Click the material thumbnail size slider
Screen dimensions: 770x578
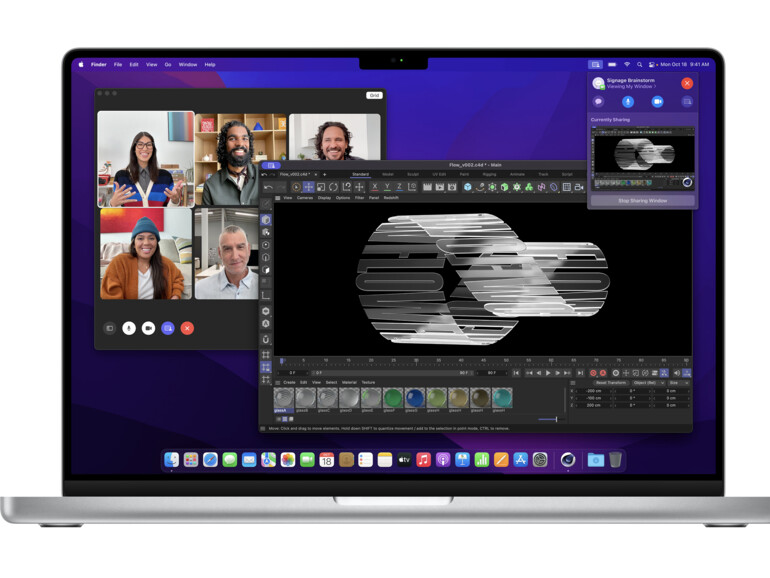549,419
